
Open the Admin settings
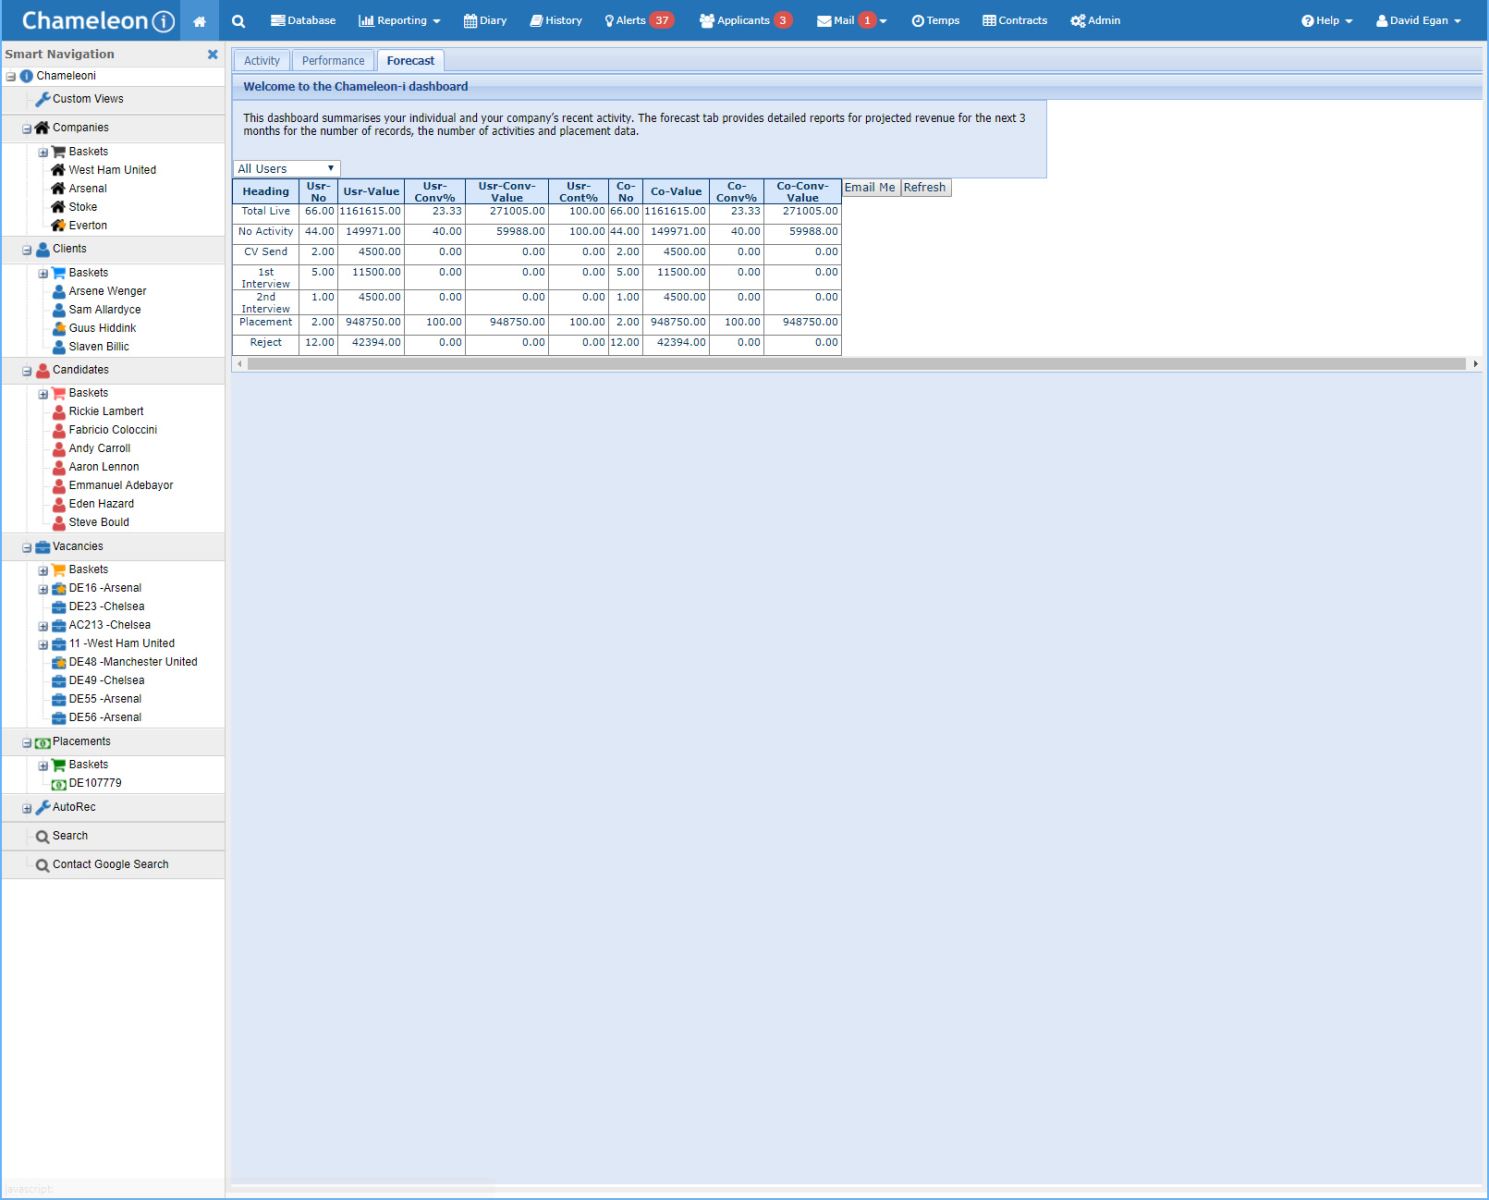[1095, 20]
